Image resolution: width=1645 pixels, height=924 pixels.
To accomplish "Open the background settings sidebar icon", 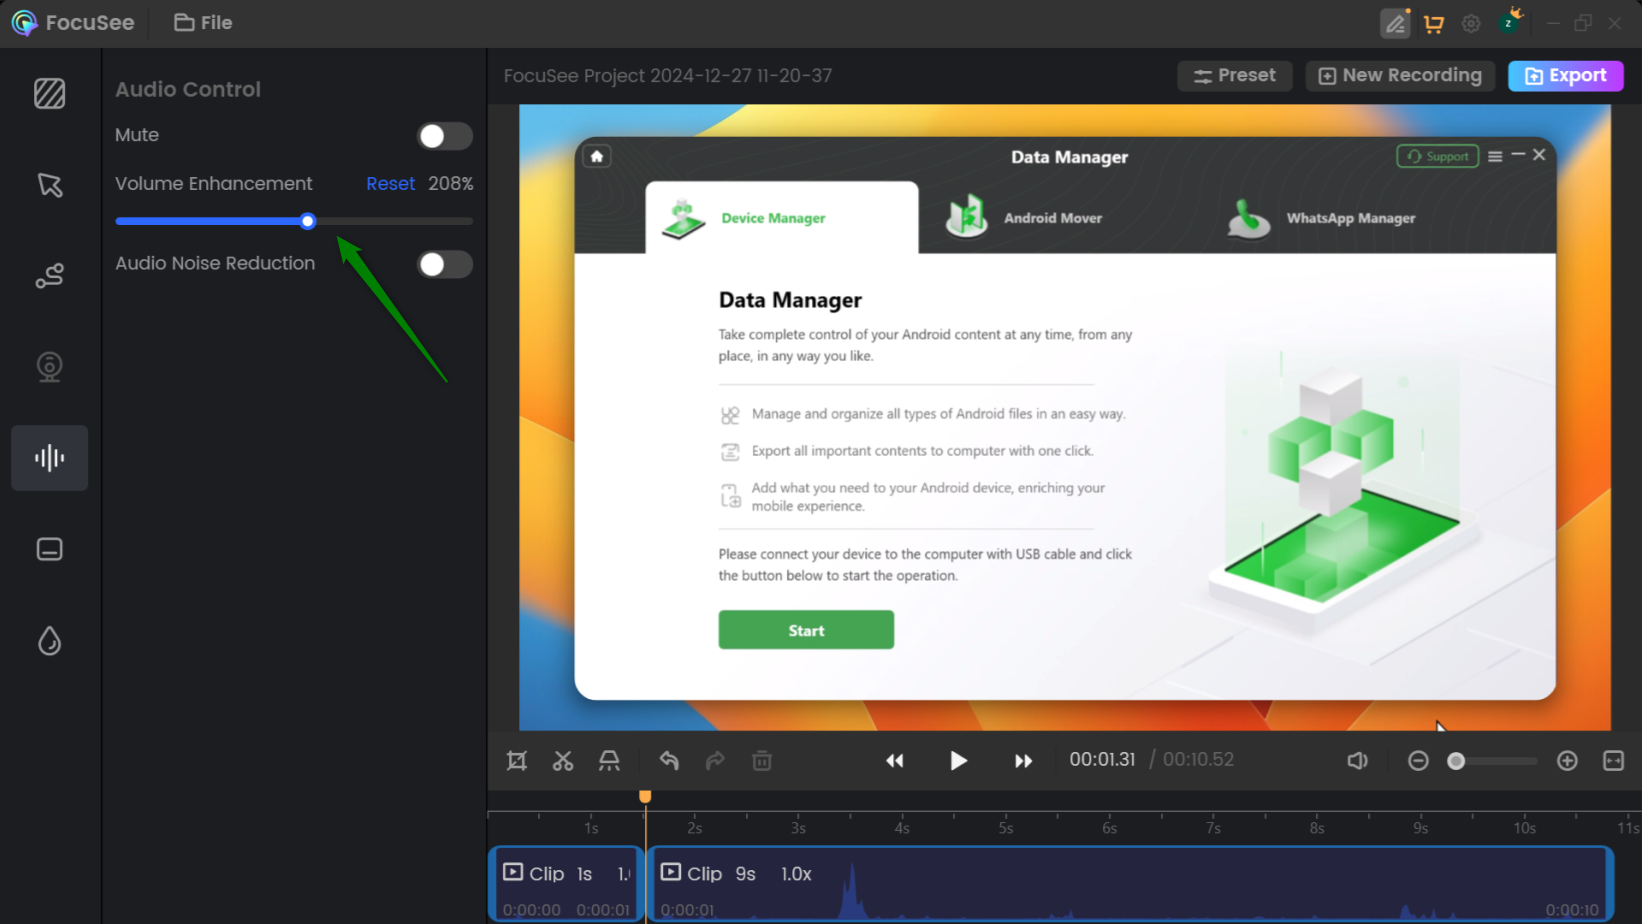I will coord(49,93).
